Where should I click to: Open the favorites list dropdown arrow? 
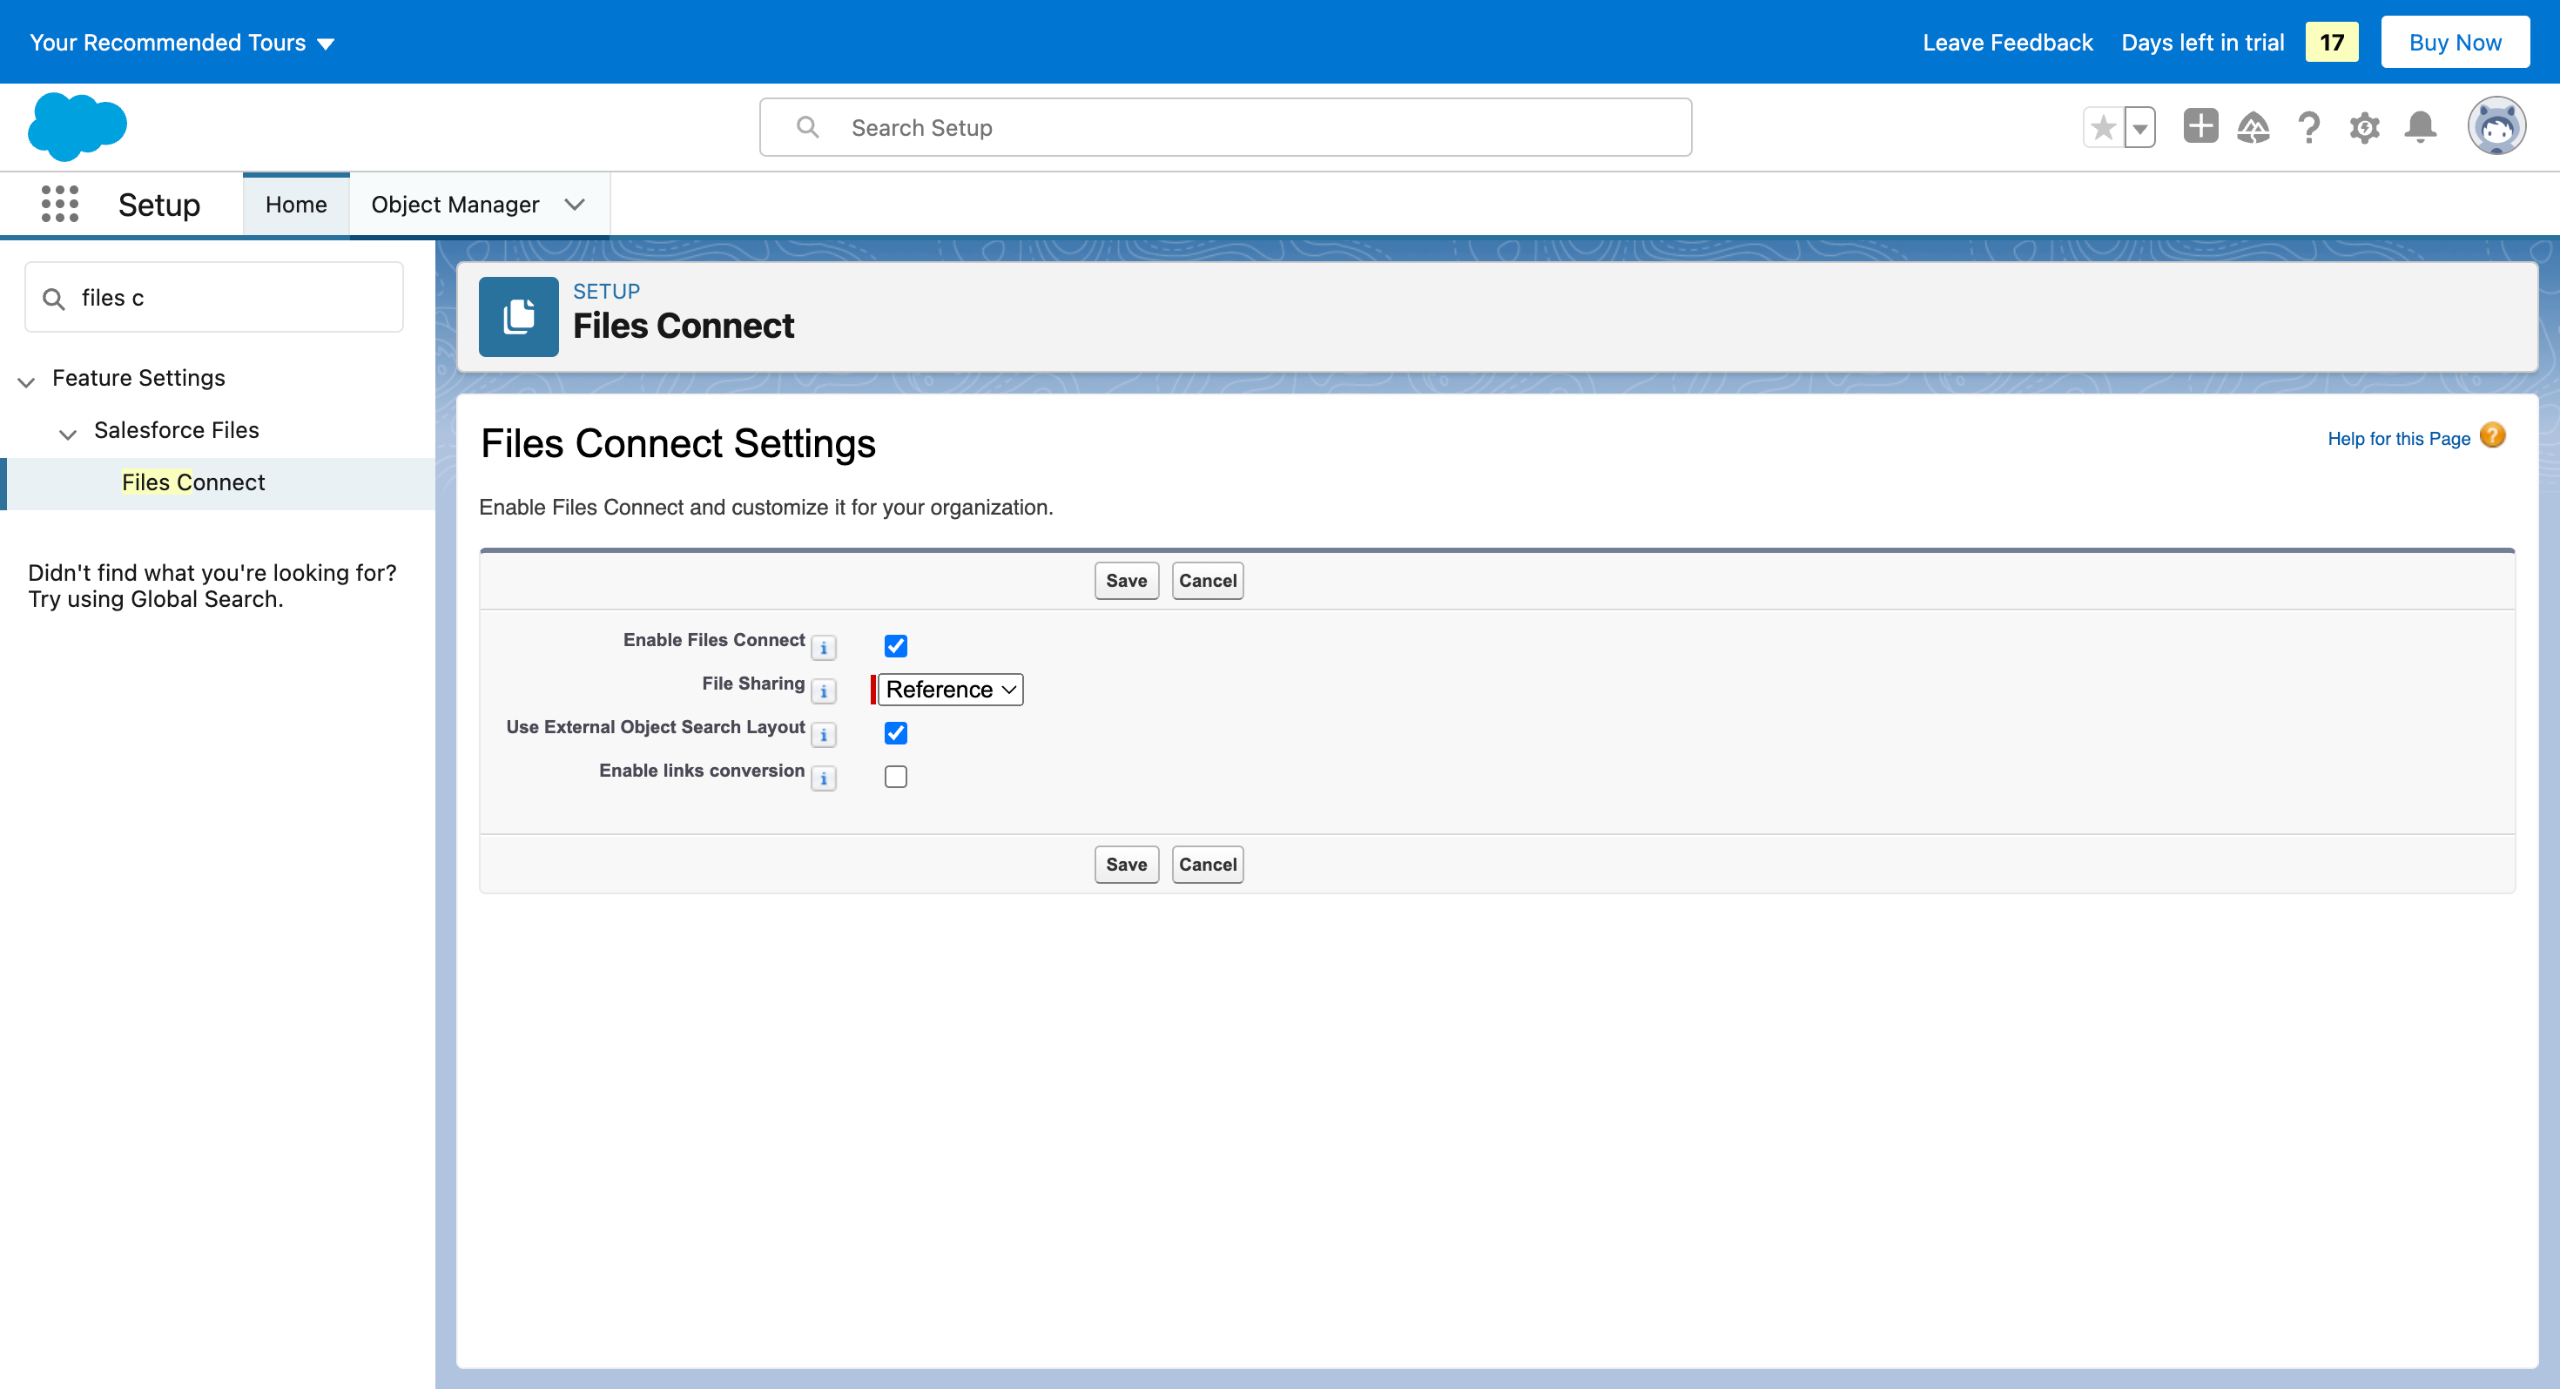pos(2140,127)
